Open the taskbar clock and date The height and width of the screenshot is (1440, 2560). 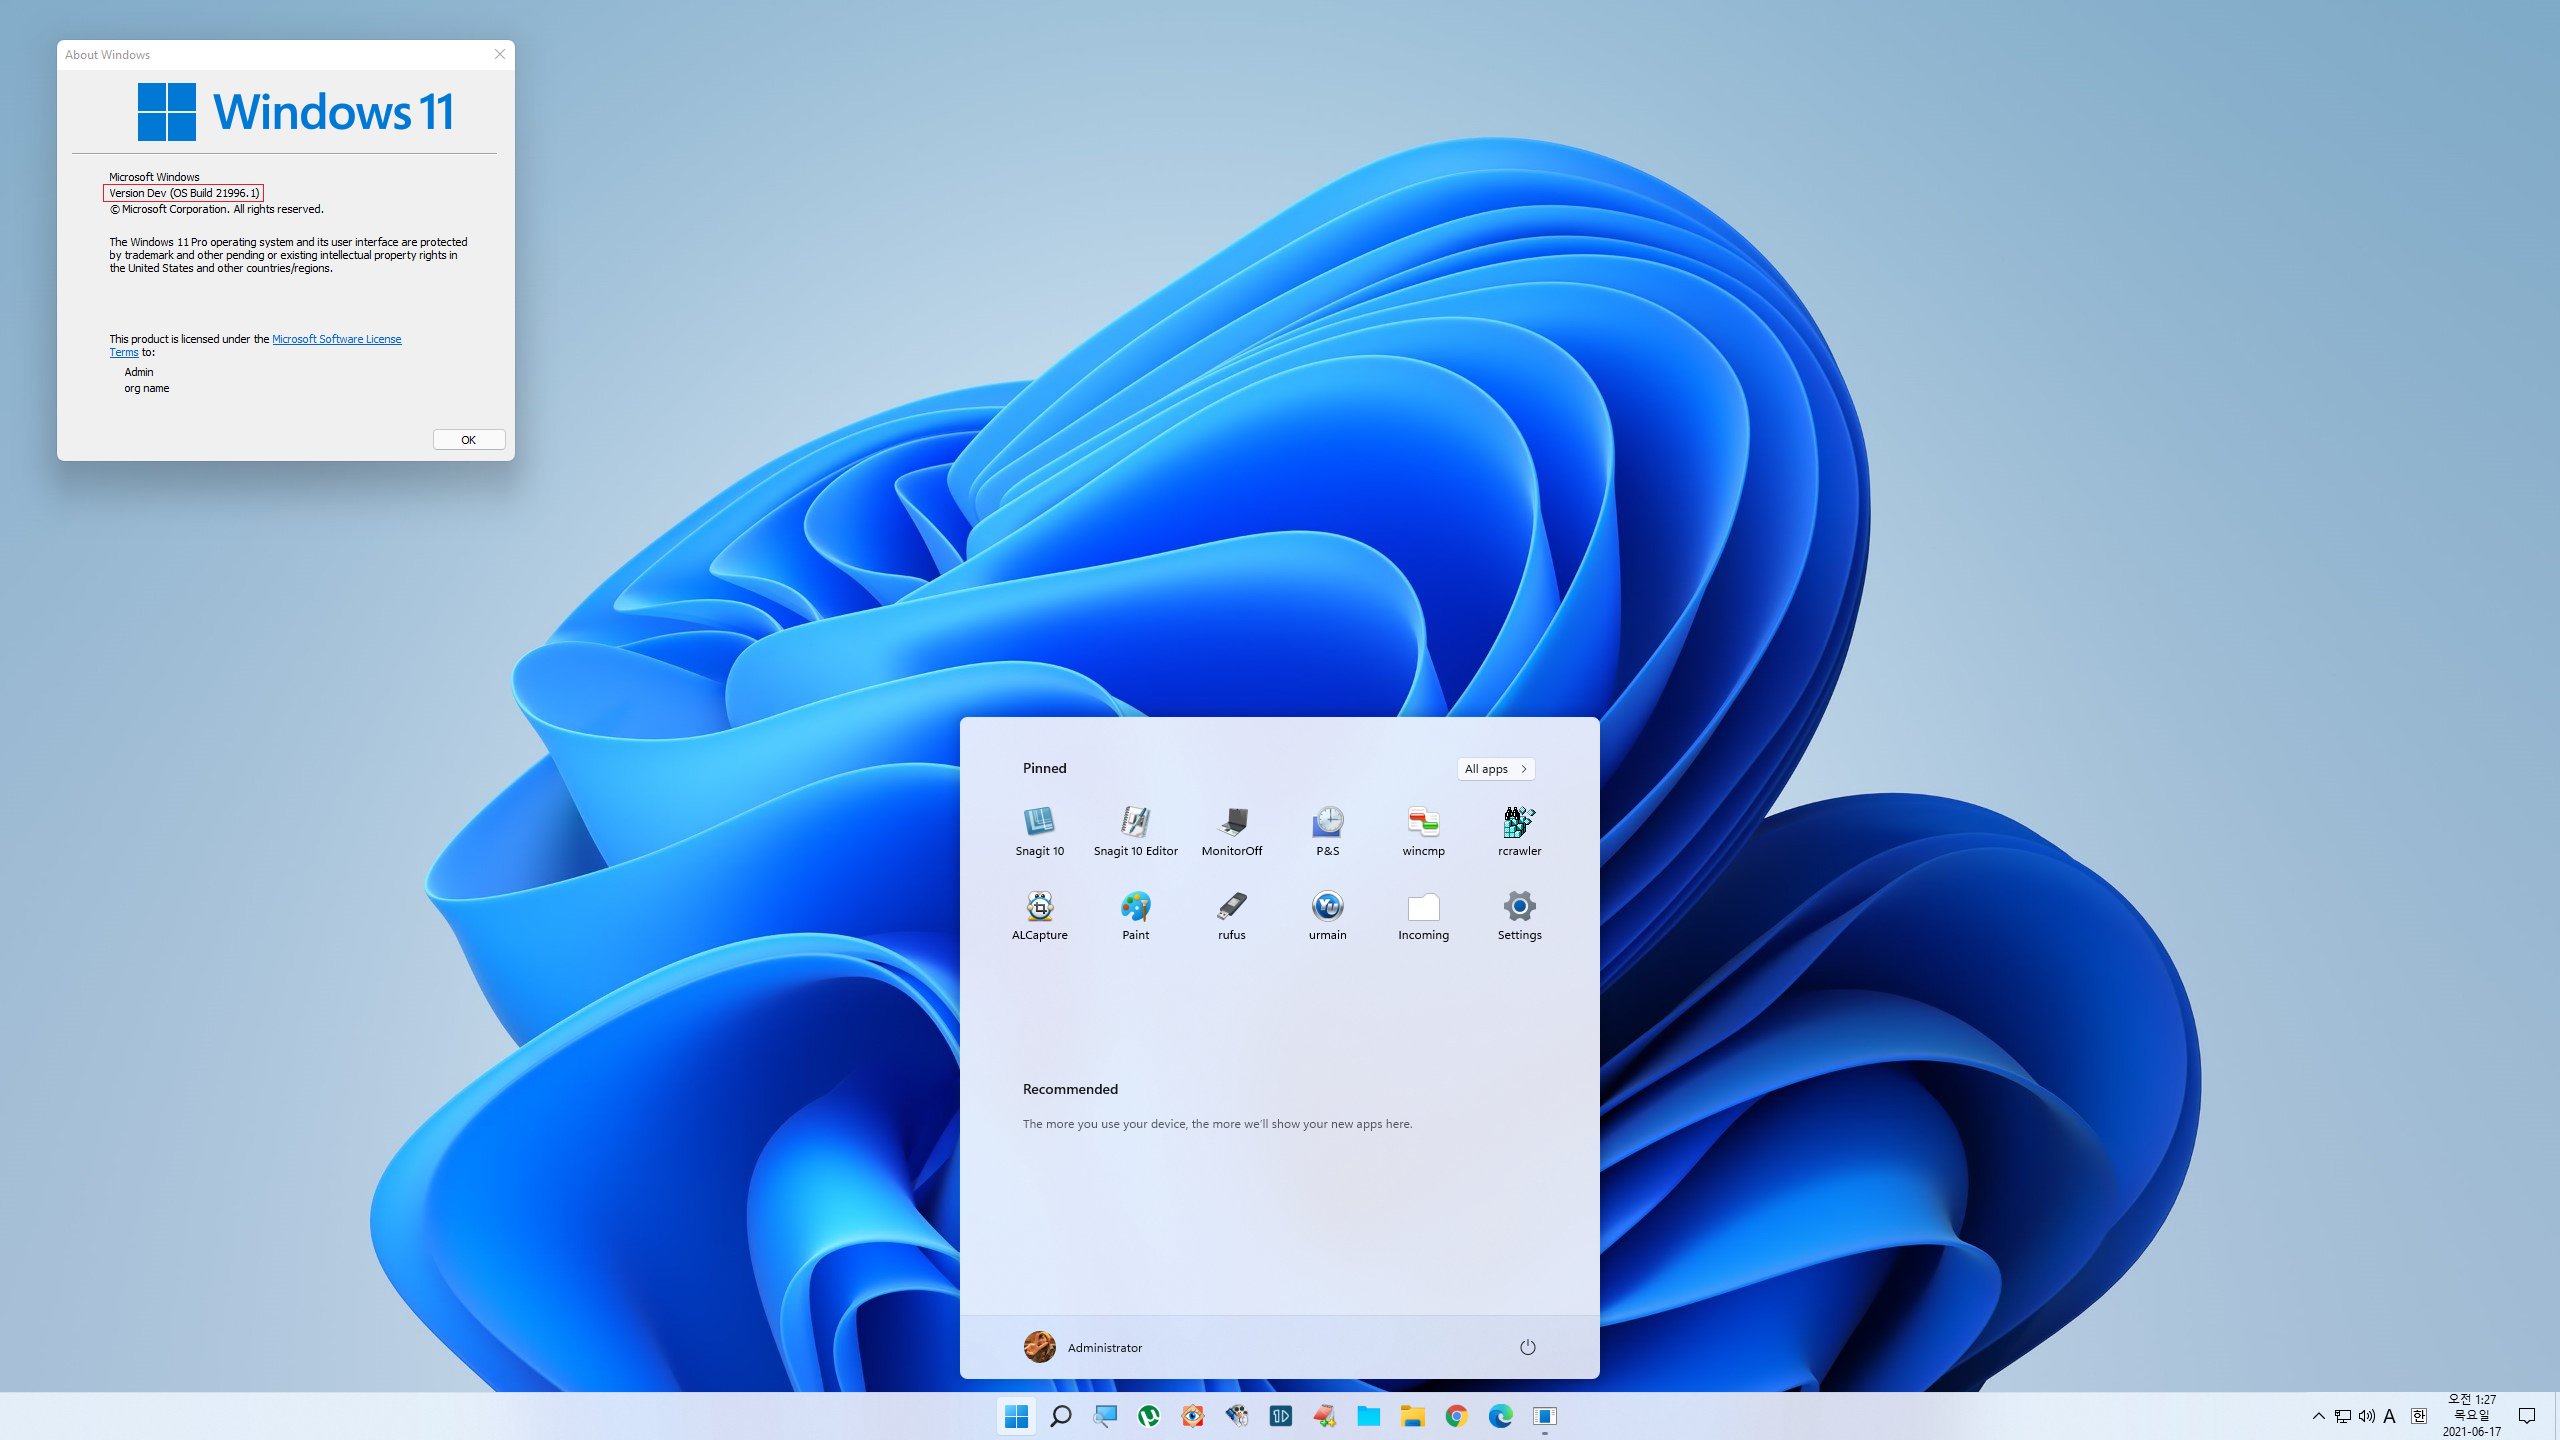[2471, 1415]
